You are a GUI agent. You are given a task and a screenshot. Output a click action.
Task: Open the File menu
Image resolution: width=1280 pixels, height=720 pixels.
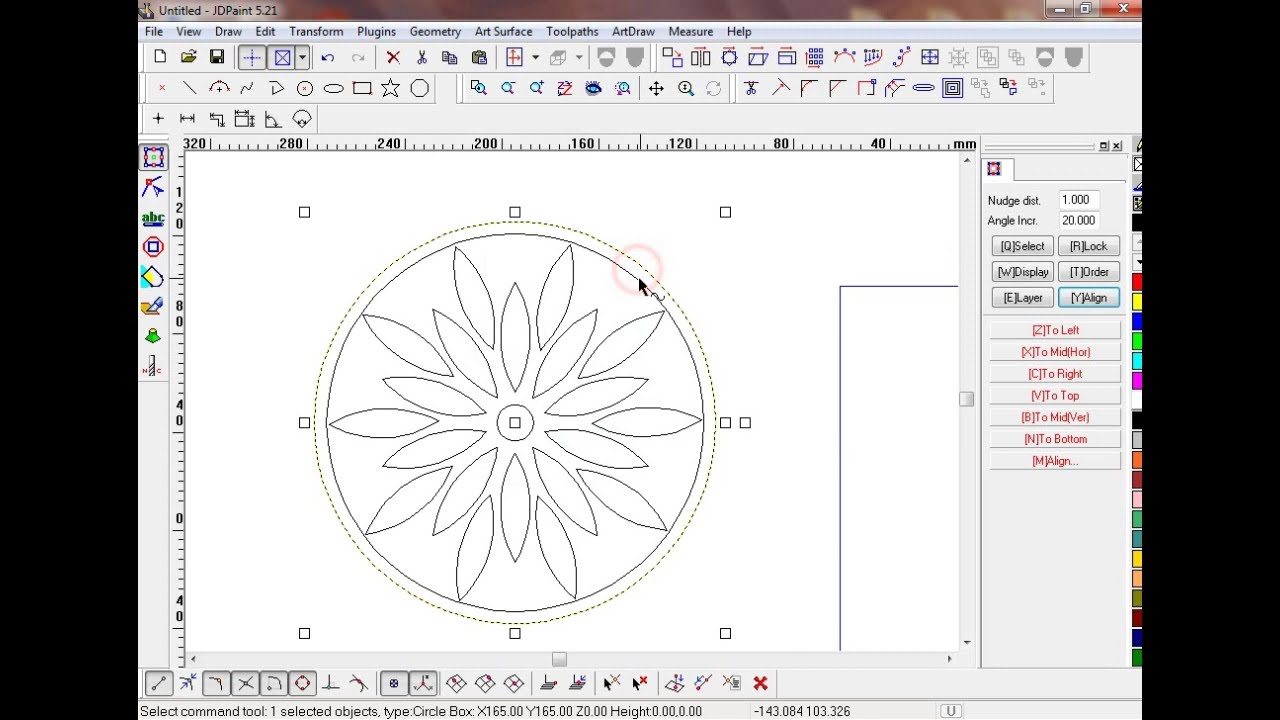coord(154,32)
